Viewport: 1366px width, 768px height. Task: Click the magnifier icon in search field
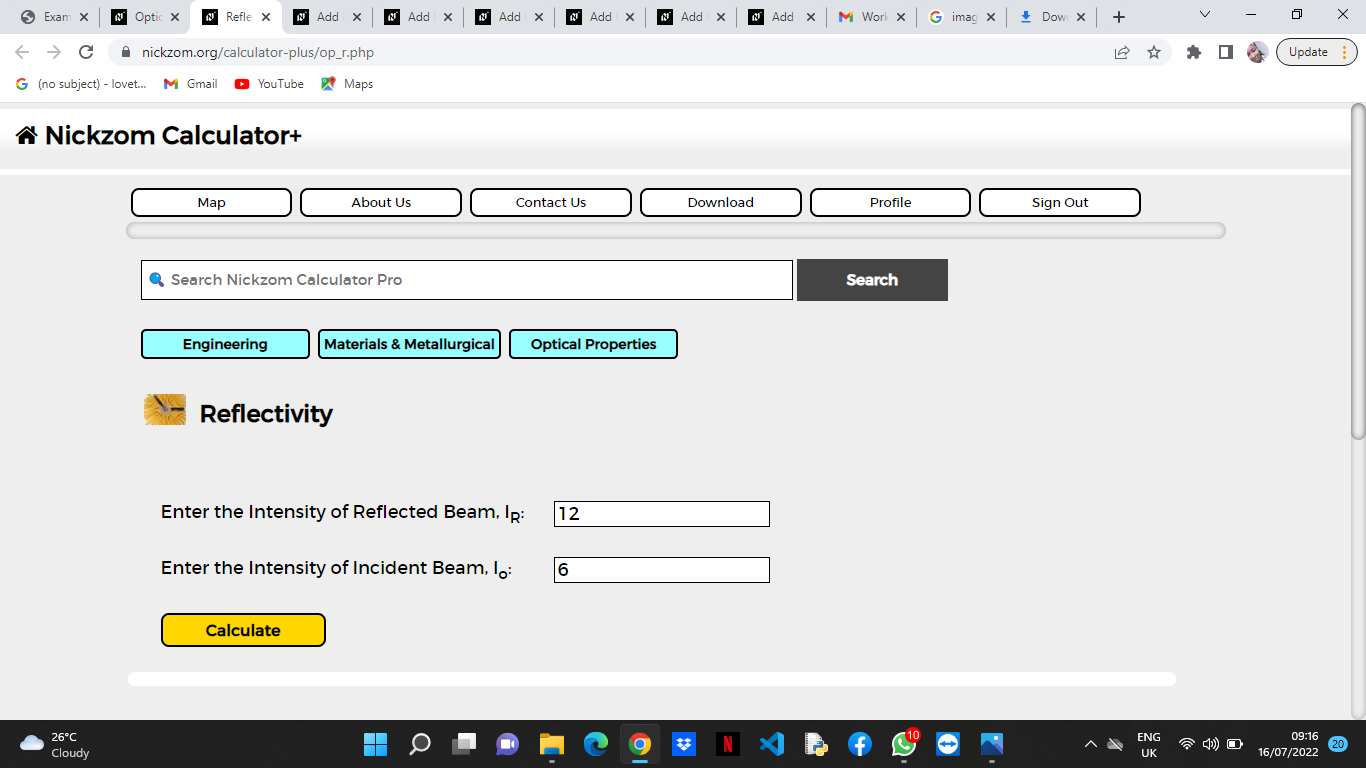point(156,280)
